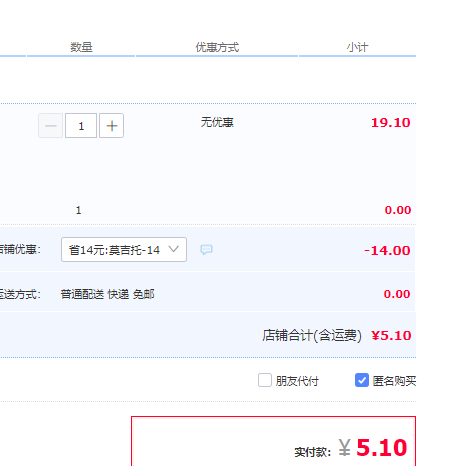This screenshot has height=466, width=459.
Task: Click the large 5.10 payment amount
Action: tap(382, 447)
